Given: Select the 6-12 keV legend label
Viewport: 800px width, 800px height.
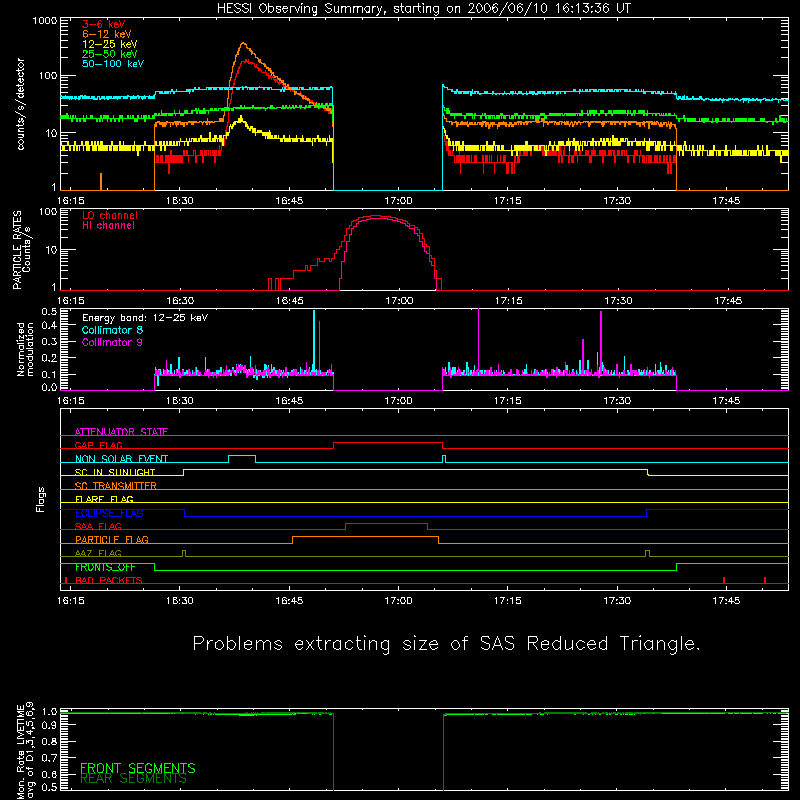Looking at the screenshot, I should coord(107,34).
